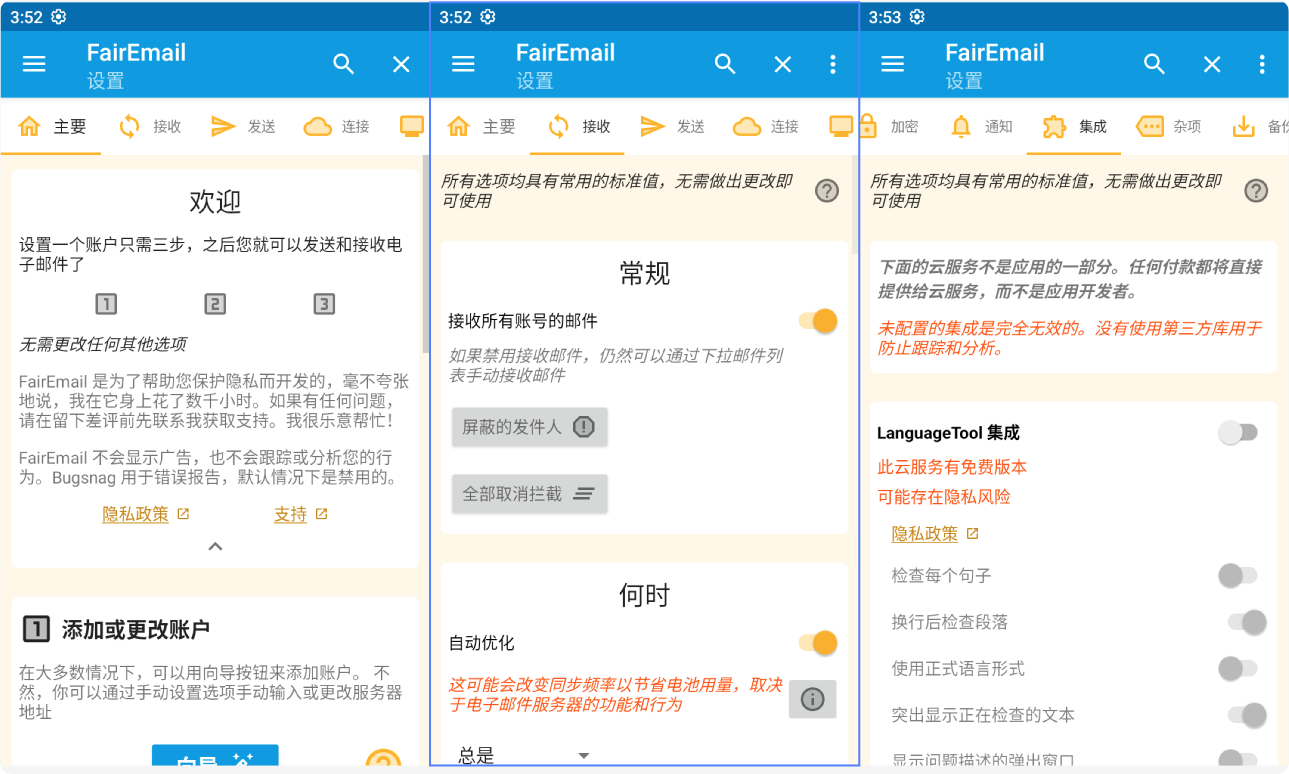Tap help question mark in middle screen
This screenshot has height=774, width=1289.
point(827,190)
